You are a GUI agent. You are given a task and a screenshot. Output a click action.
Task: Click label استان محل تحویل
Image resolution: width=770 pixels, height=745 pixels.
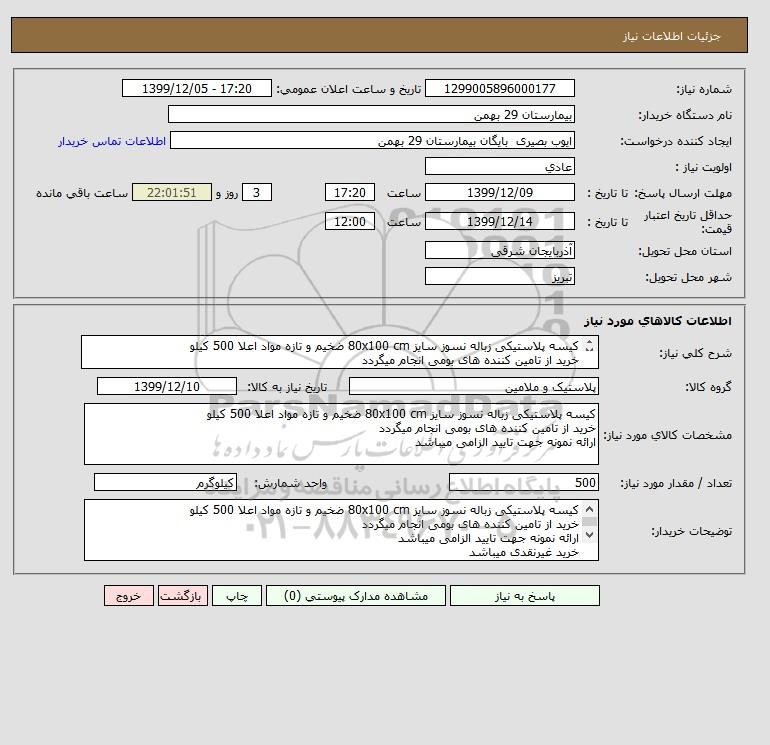click(x=685, y=251)
